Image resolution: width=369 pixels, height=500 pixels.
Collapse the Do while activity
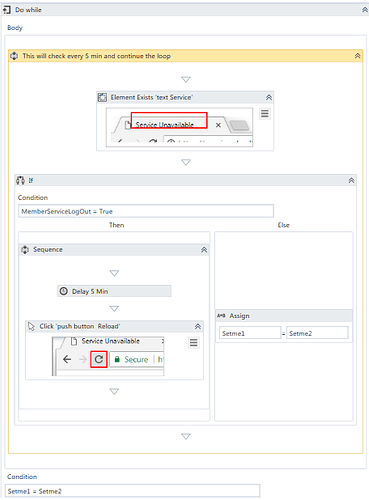point(365,10)
